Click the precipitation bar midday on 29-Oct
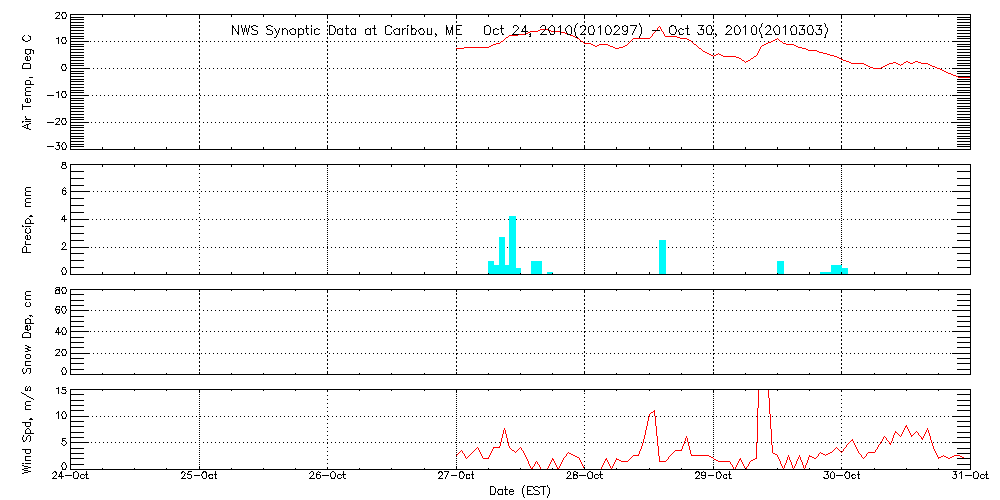1000x500 pixels. 780,267
